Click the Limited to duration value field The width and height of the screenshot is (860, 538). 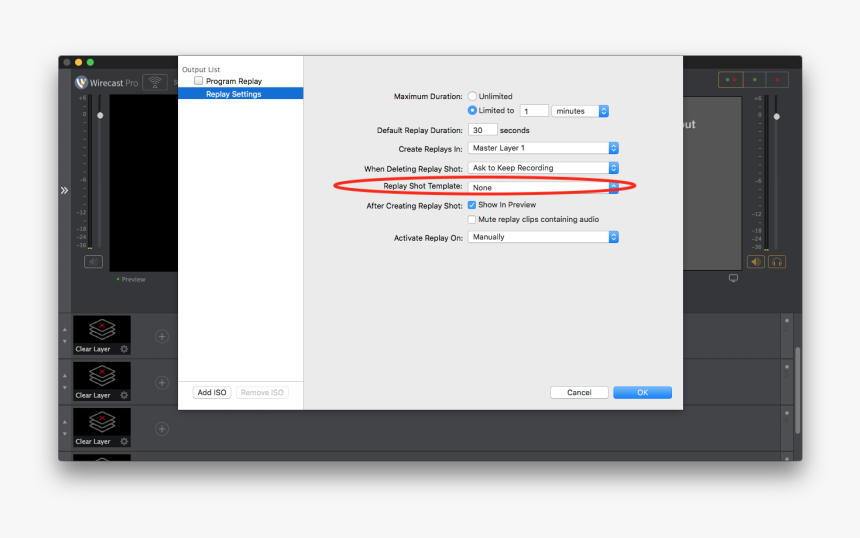click(x=534, y=111)
